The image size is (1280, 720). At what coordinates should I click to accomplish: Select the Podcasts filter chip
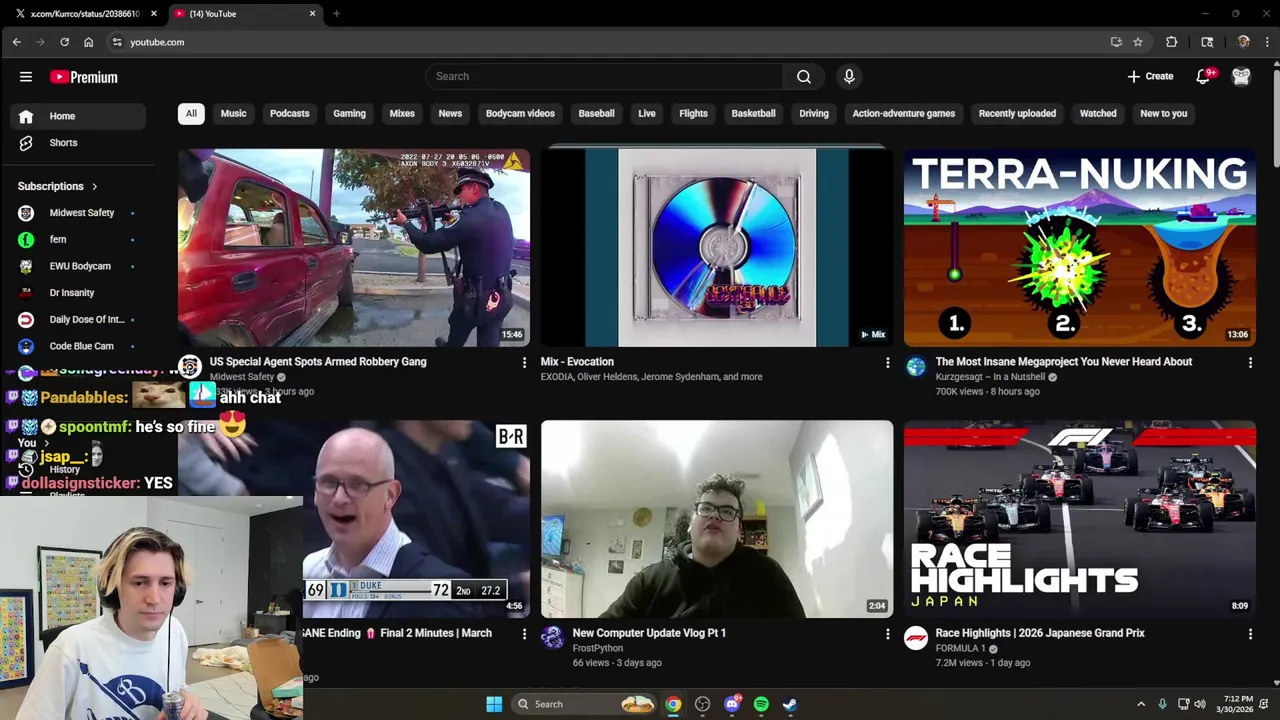289,113
